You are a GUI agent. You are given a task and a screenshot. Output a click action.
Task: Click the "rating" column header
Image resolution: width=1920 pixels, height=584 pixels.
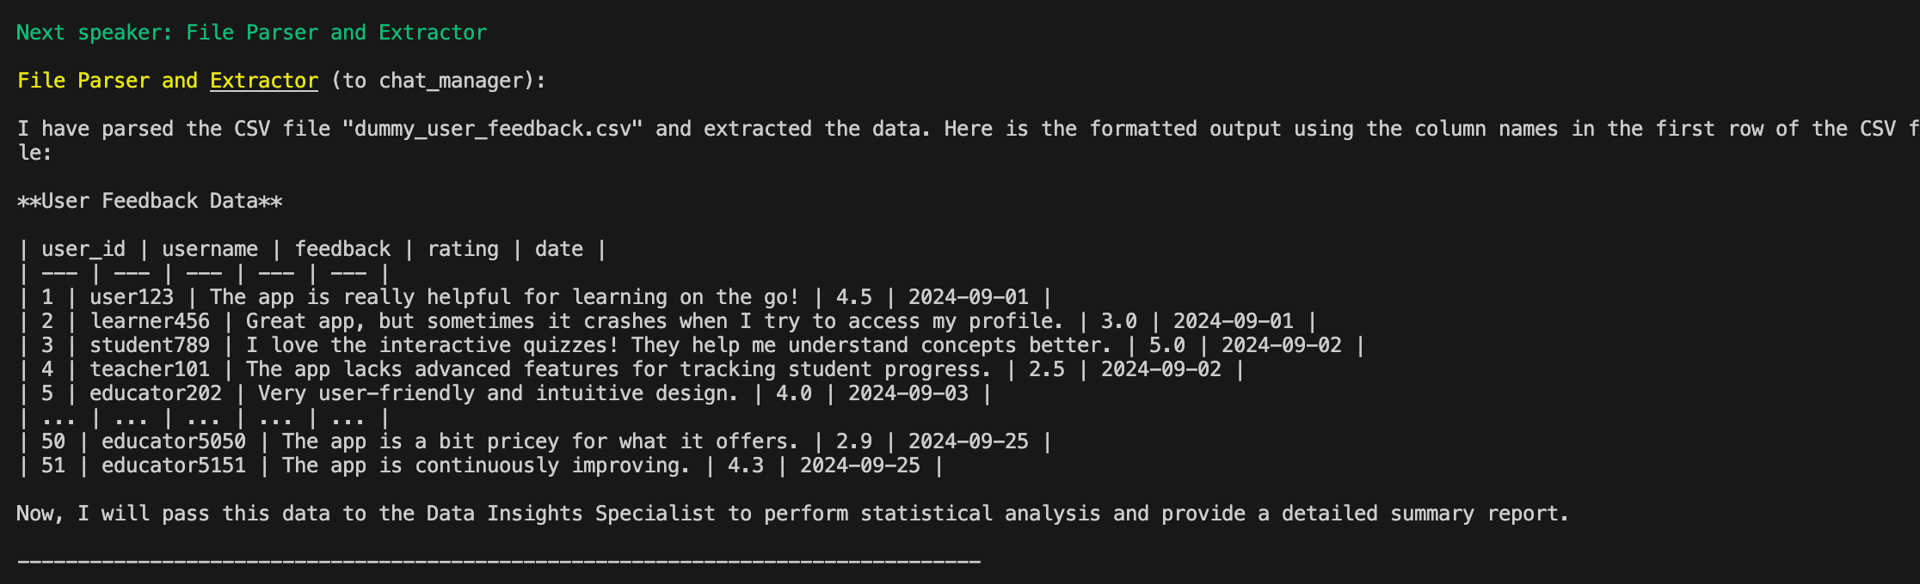462,249
